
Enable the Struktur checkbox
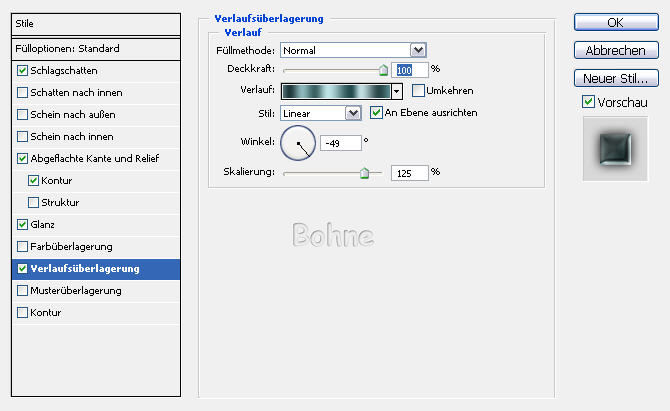click(x=35, y=203)
